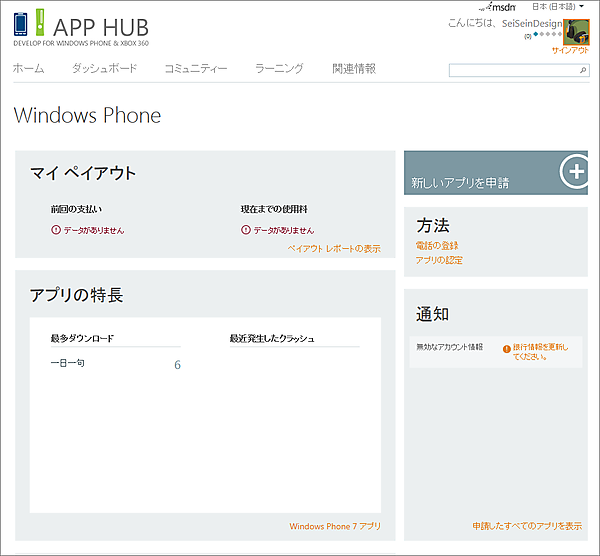Screen dimensions: 600x556
Task: Click the サインアウト link
Action: pos(570,50)
